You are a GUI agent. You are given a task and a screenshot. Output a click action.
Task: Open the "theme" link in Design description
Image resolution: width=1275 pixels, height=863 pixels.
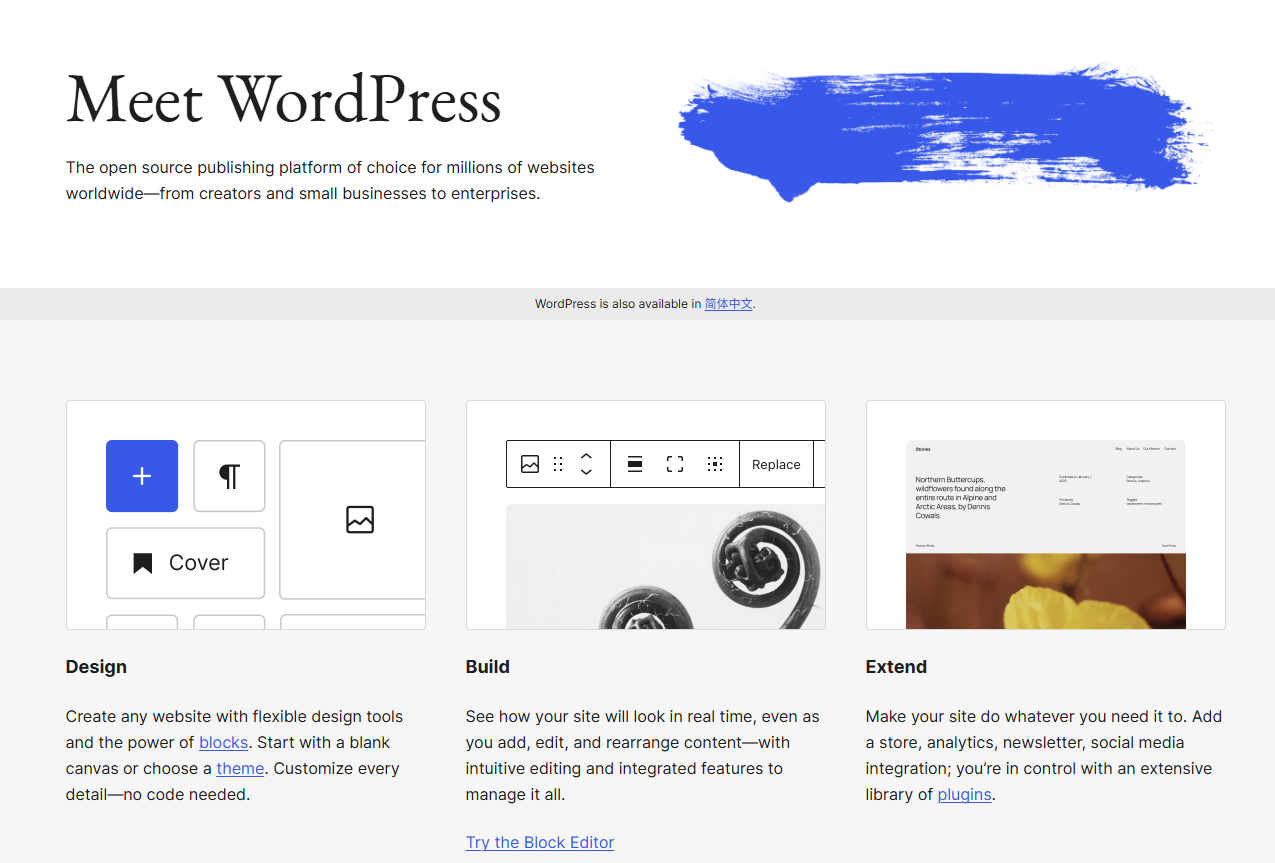coord(240,768)
